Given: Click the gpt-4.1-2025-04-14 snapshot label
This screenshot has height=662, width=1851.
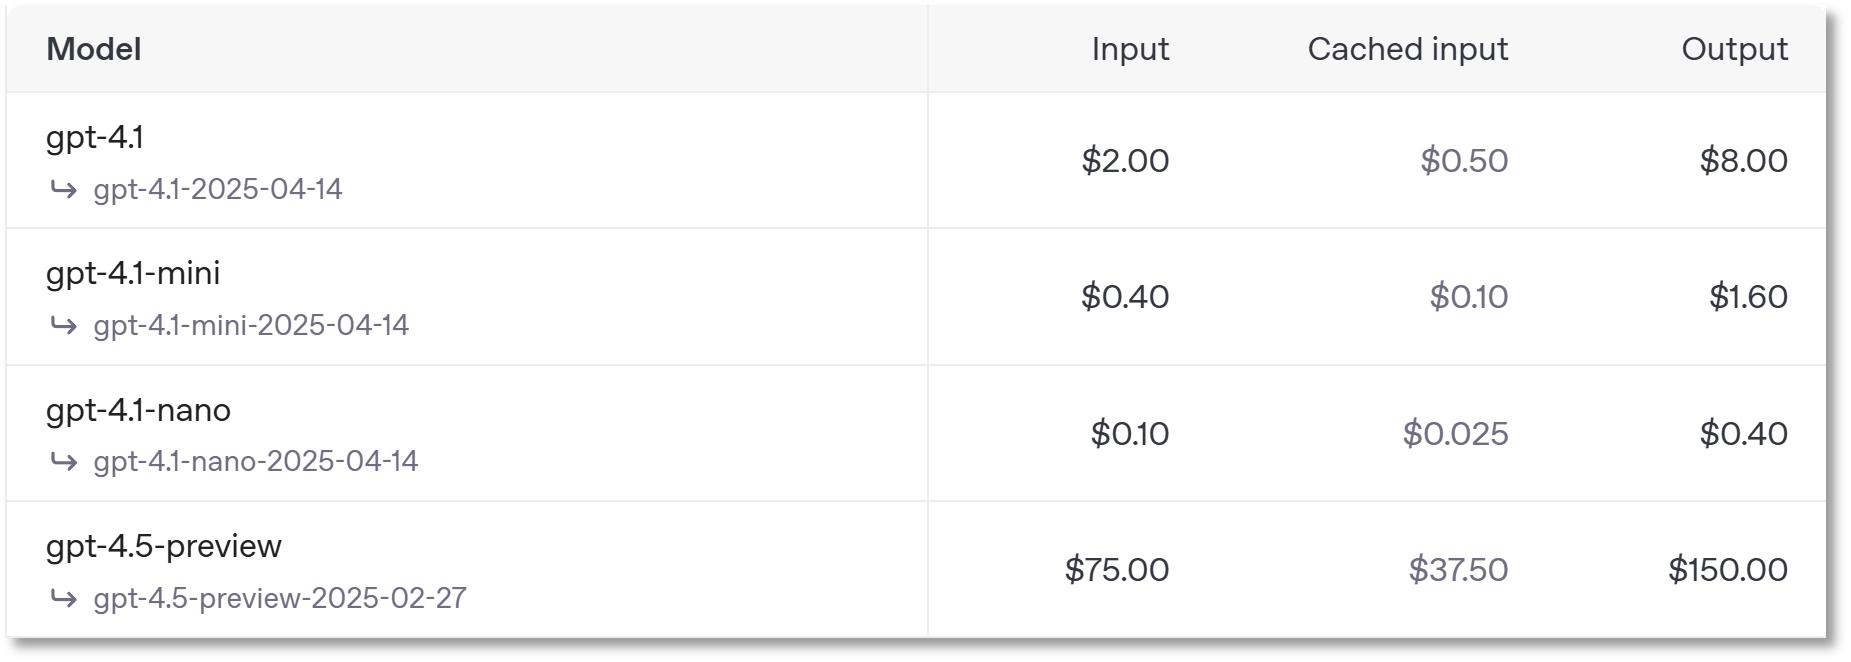Looking at the screenshot, I should coord(218,189).
